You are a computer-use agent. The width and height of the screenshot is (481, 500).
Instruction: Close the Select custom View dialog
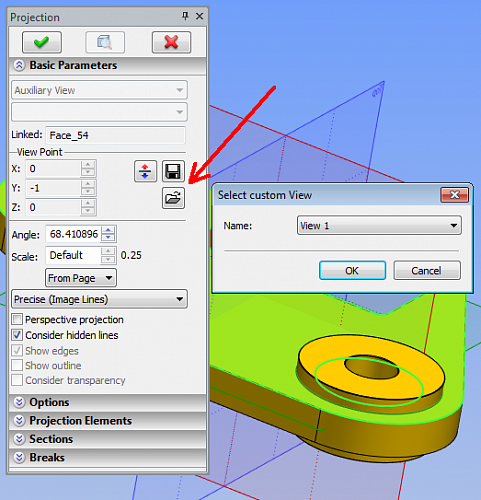click(455, 195)
